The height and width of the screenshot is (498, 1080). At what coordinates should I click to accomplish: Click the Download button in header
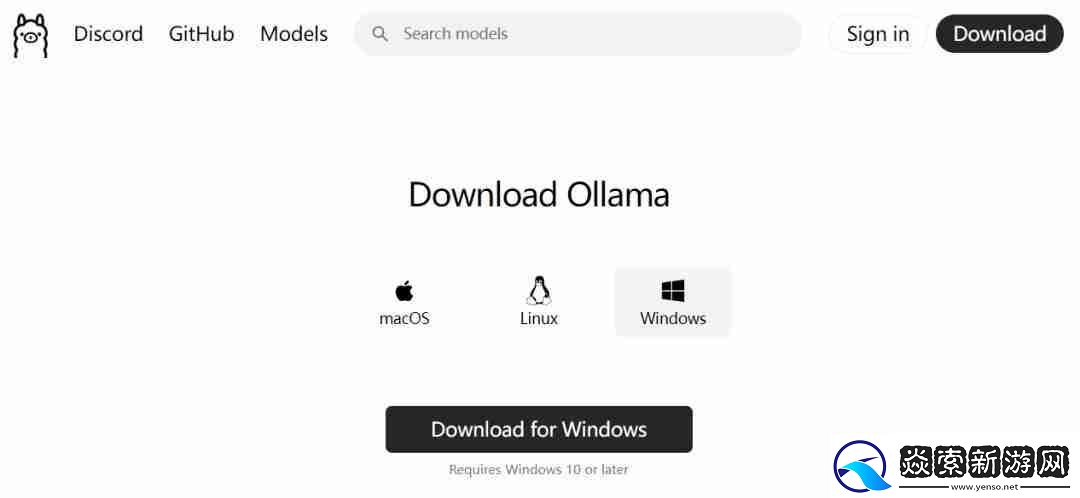999,34
